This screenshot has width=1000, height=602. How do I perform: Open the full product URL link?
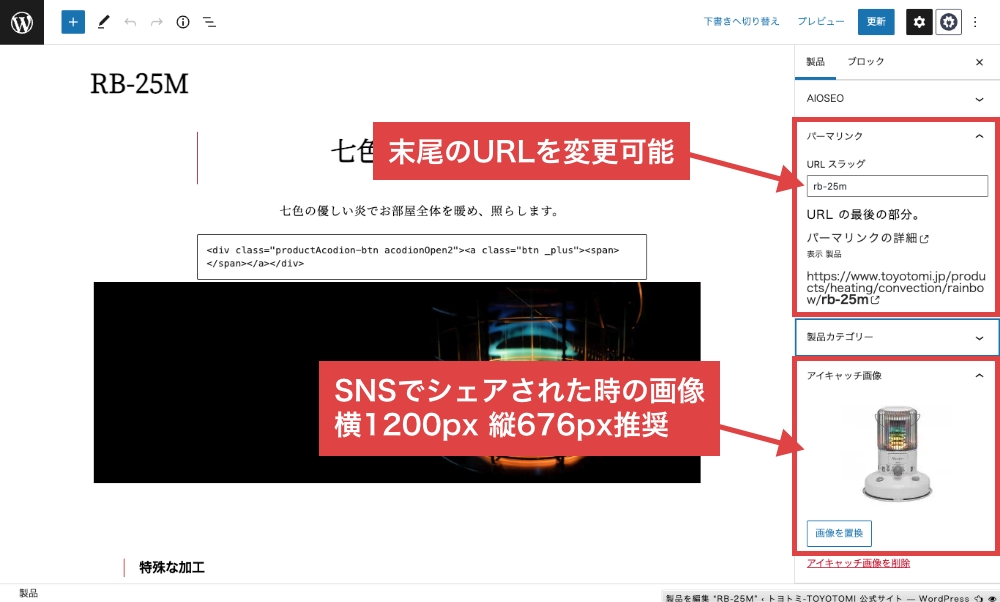pos(895,288)
